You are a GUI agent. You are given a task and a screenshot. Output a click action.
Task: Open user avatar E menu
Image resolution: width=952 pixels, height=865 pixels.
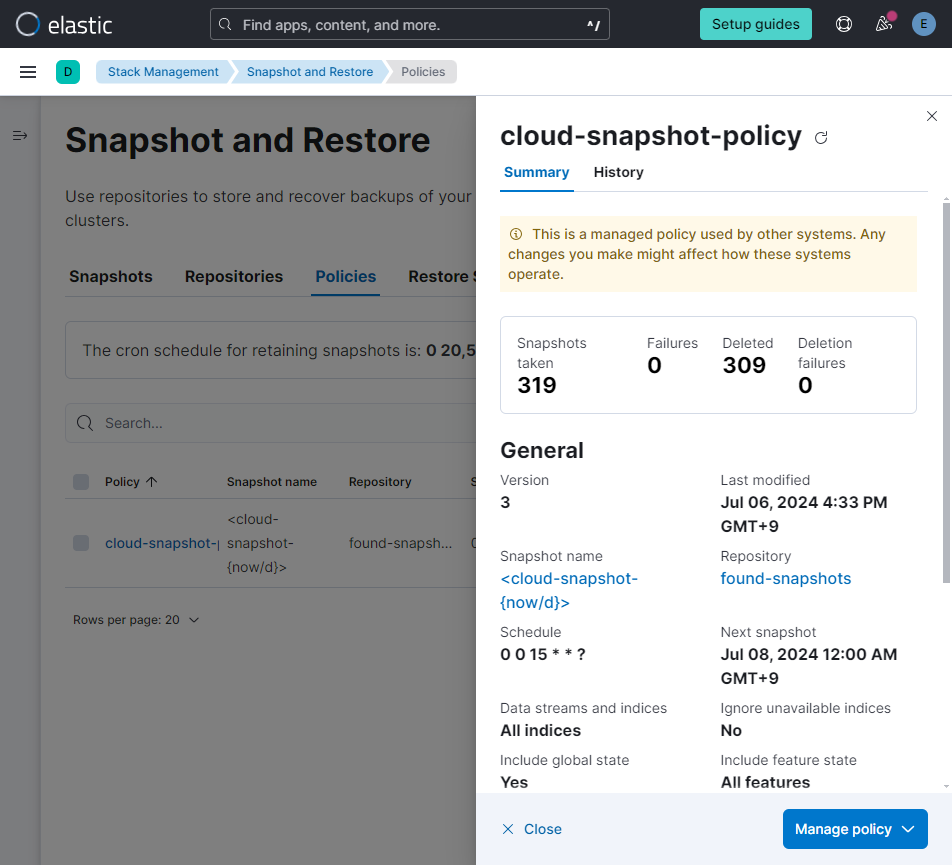pos(924,24)
